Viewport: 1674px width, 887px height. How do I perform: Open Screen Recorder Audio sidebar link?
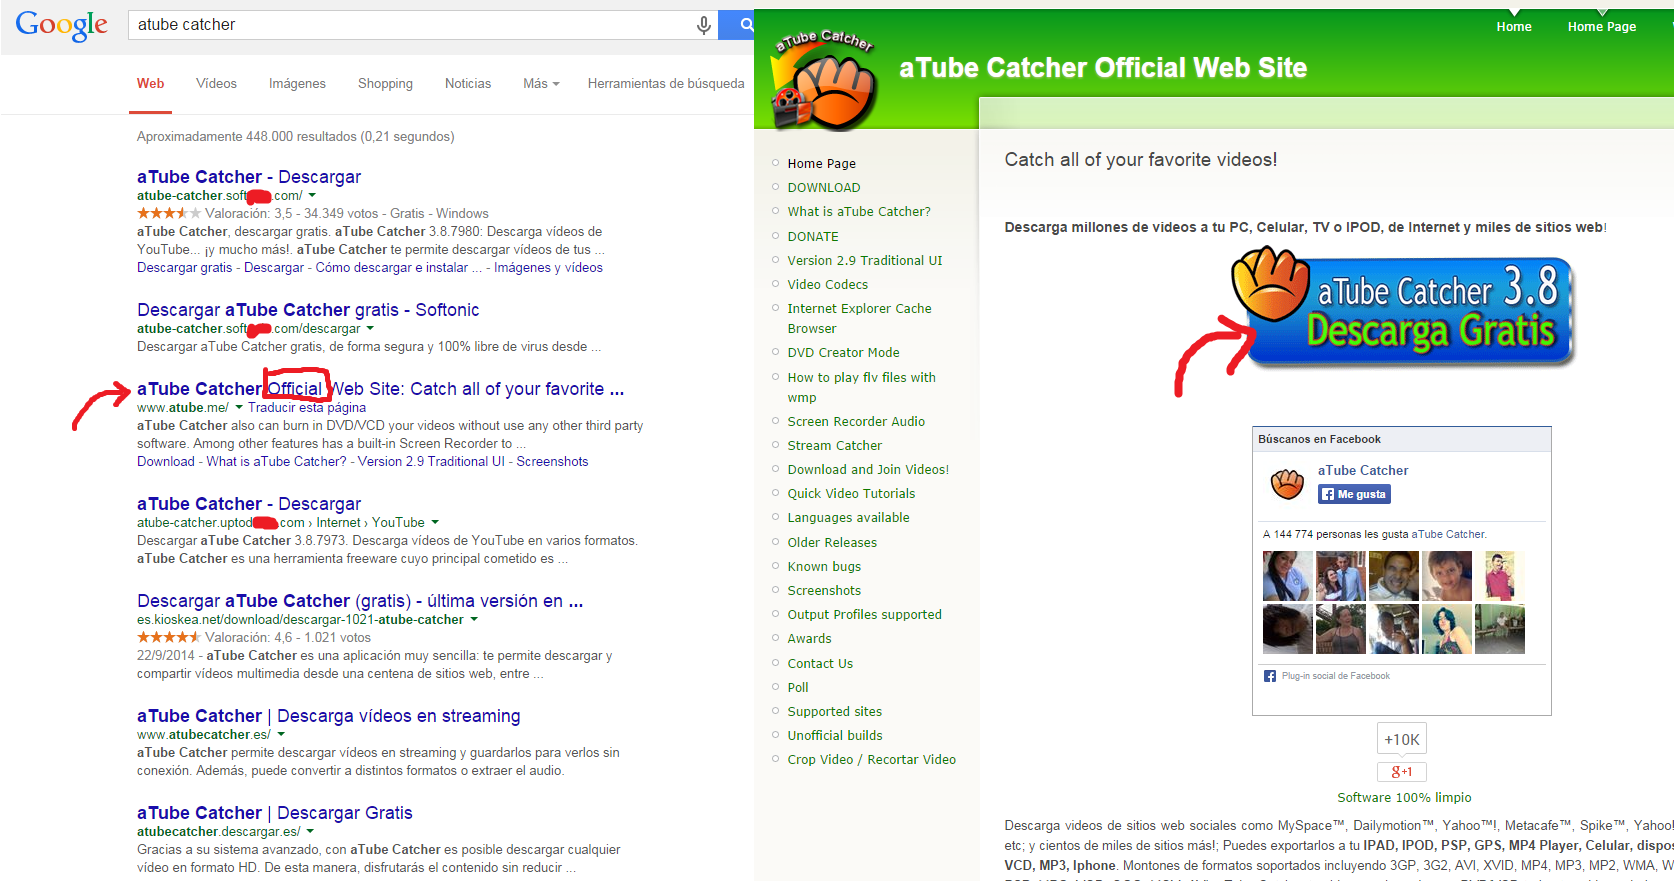(856, 422)
